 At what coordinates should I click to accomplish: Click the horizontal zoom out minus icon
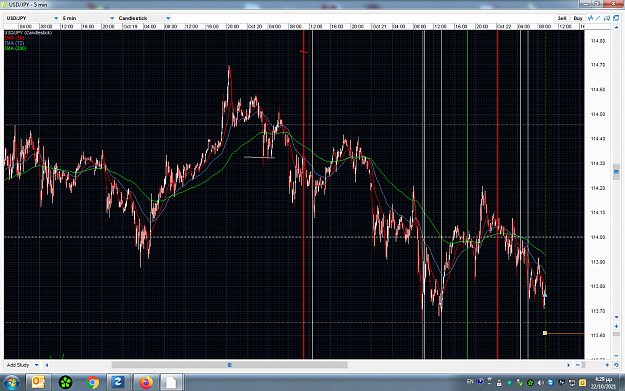coord(578,365)
